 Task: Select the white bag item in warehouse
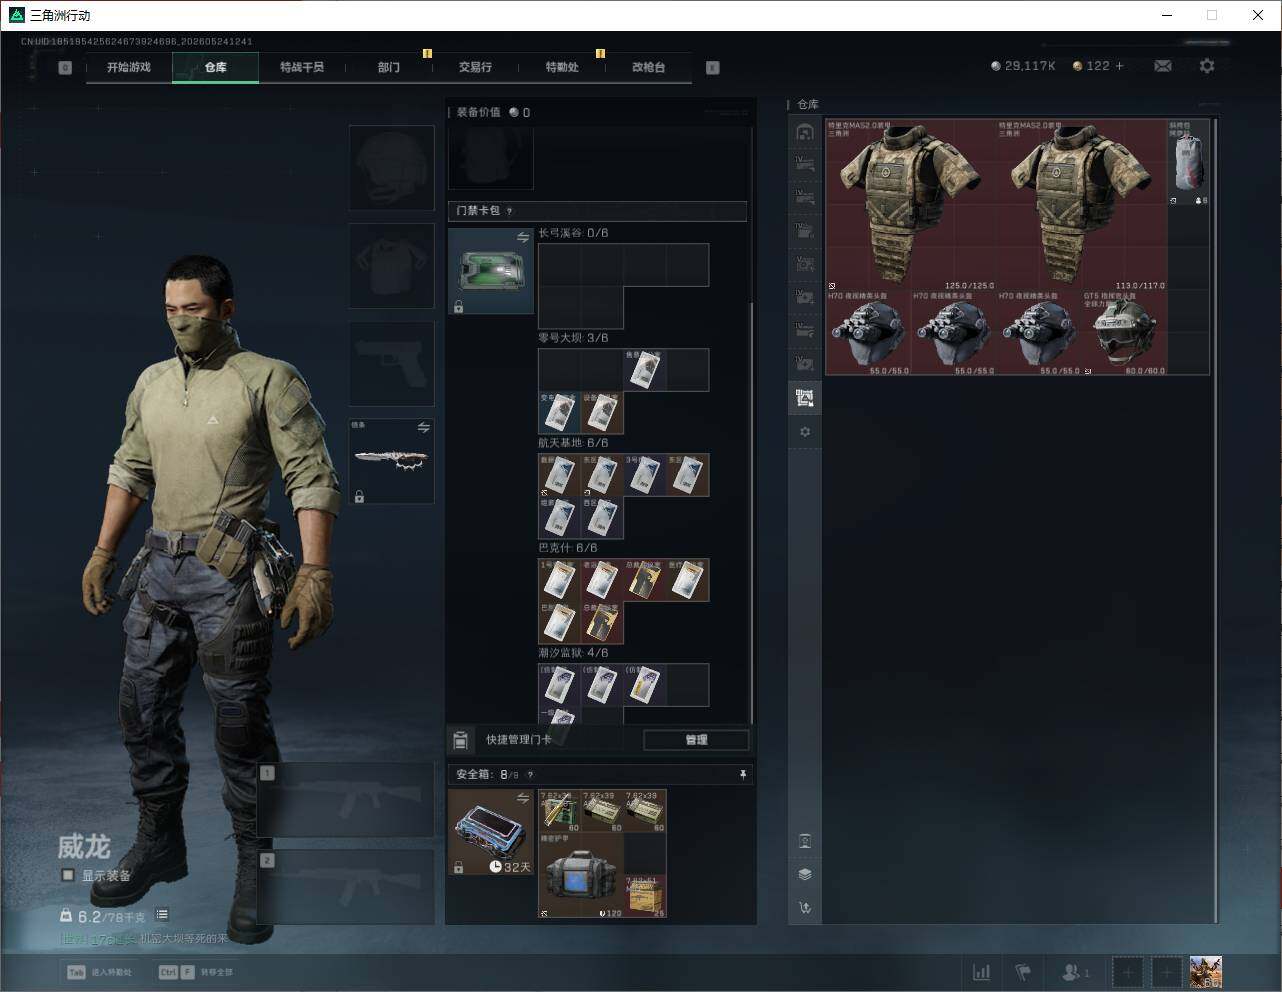1188,163
